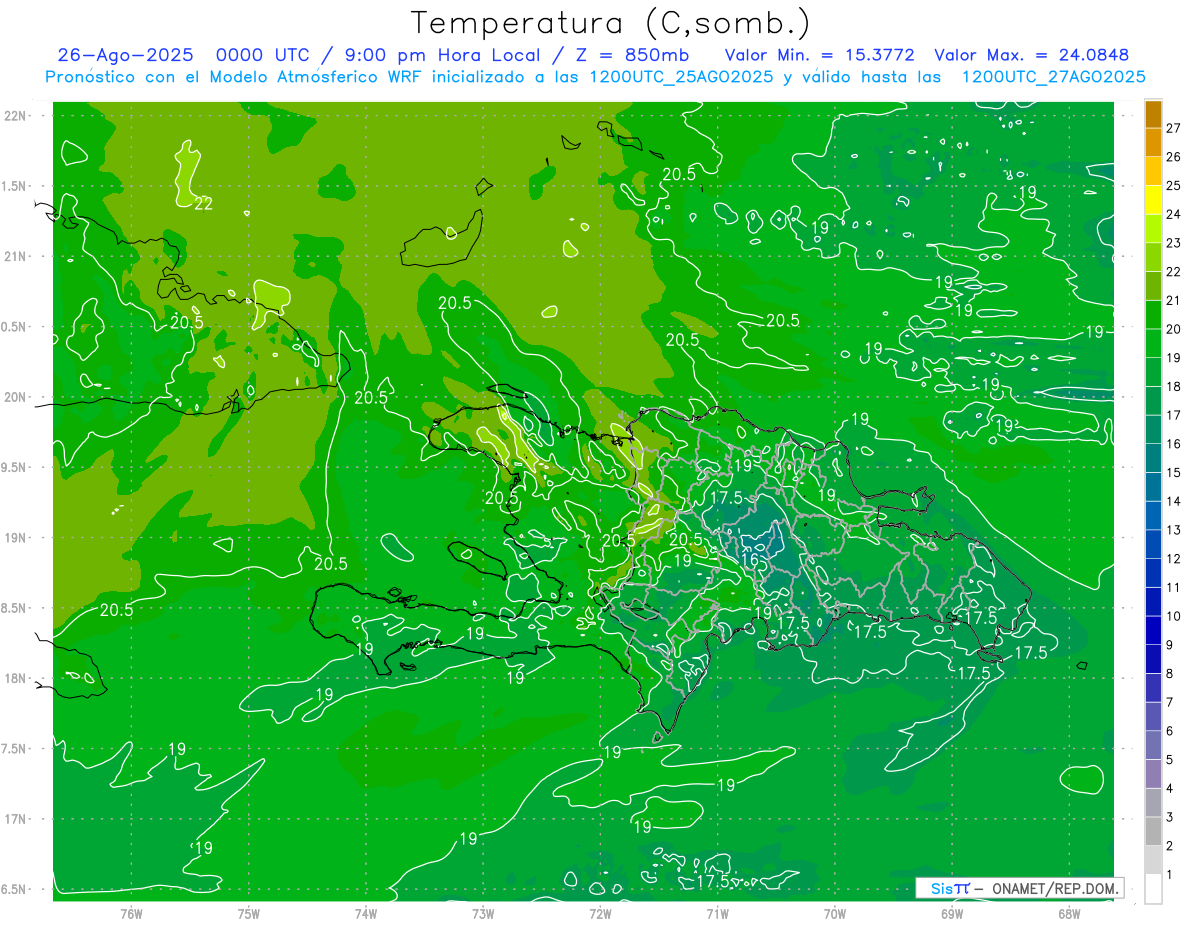Click color scale label '4'
Image resolution: width=1200 pixels, height=927 pixels.
(1170, 789)
